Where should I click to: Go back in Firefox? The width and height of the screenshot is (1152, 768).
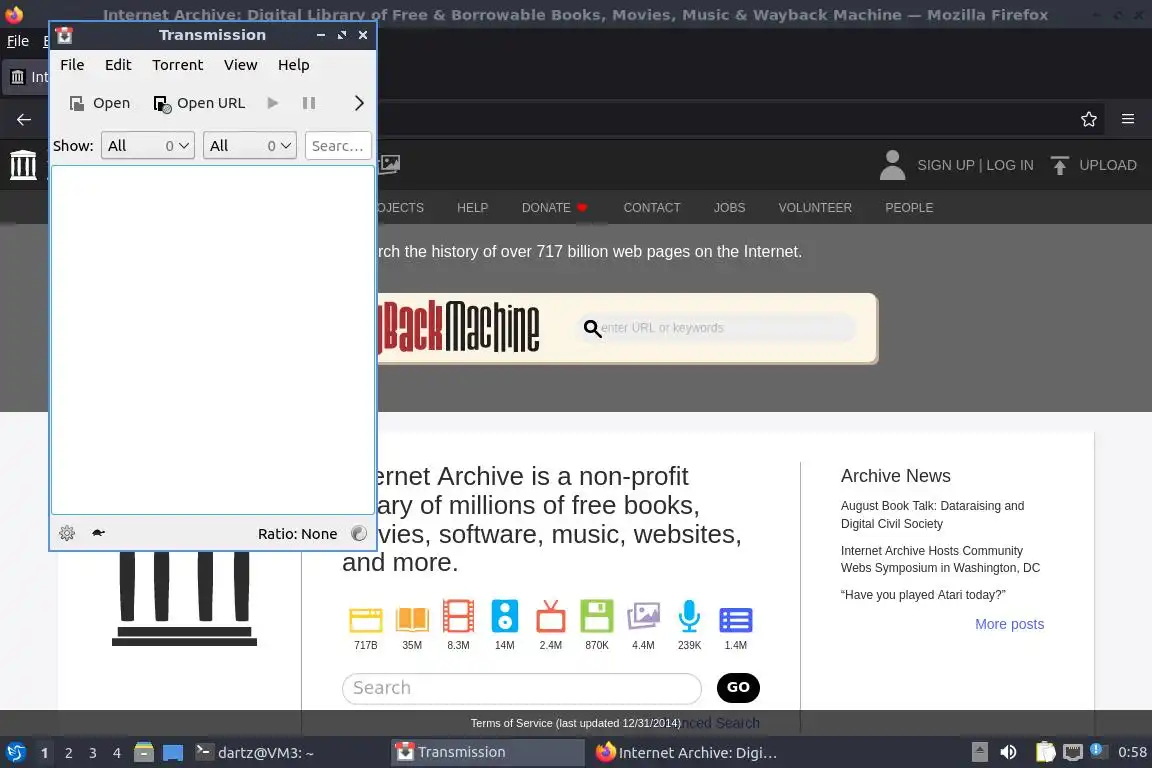pos(24,119)
